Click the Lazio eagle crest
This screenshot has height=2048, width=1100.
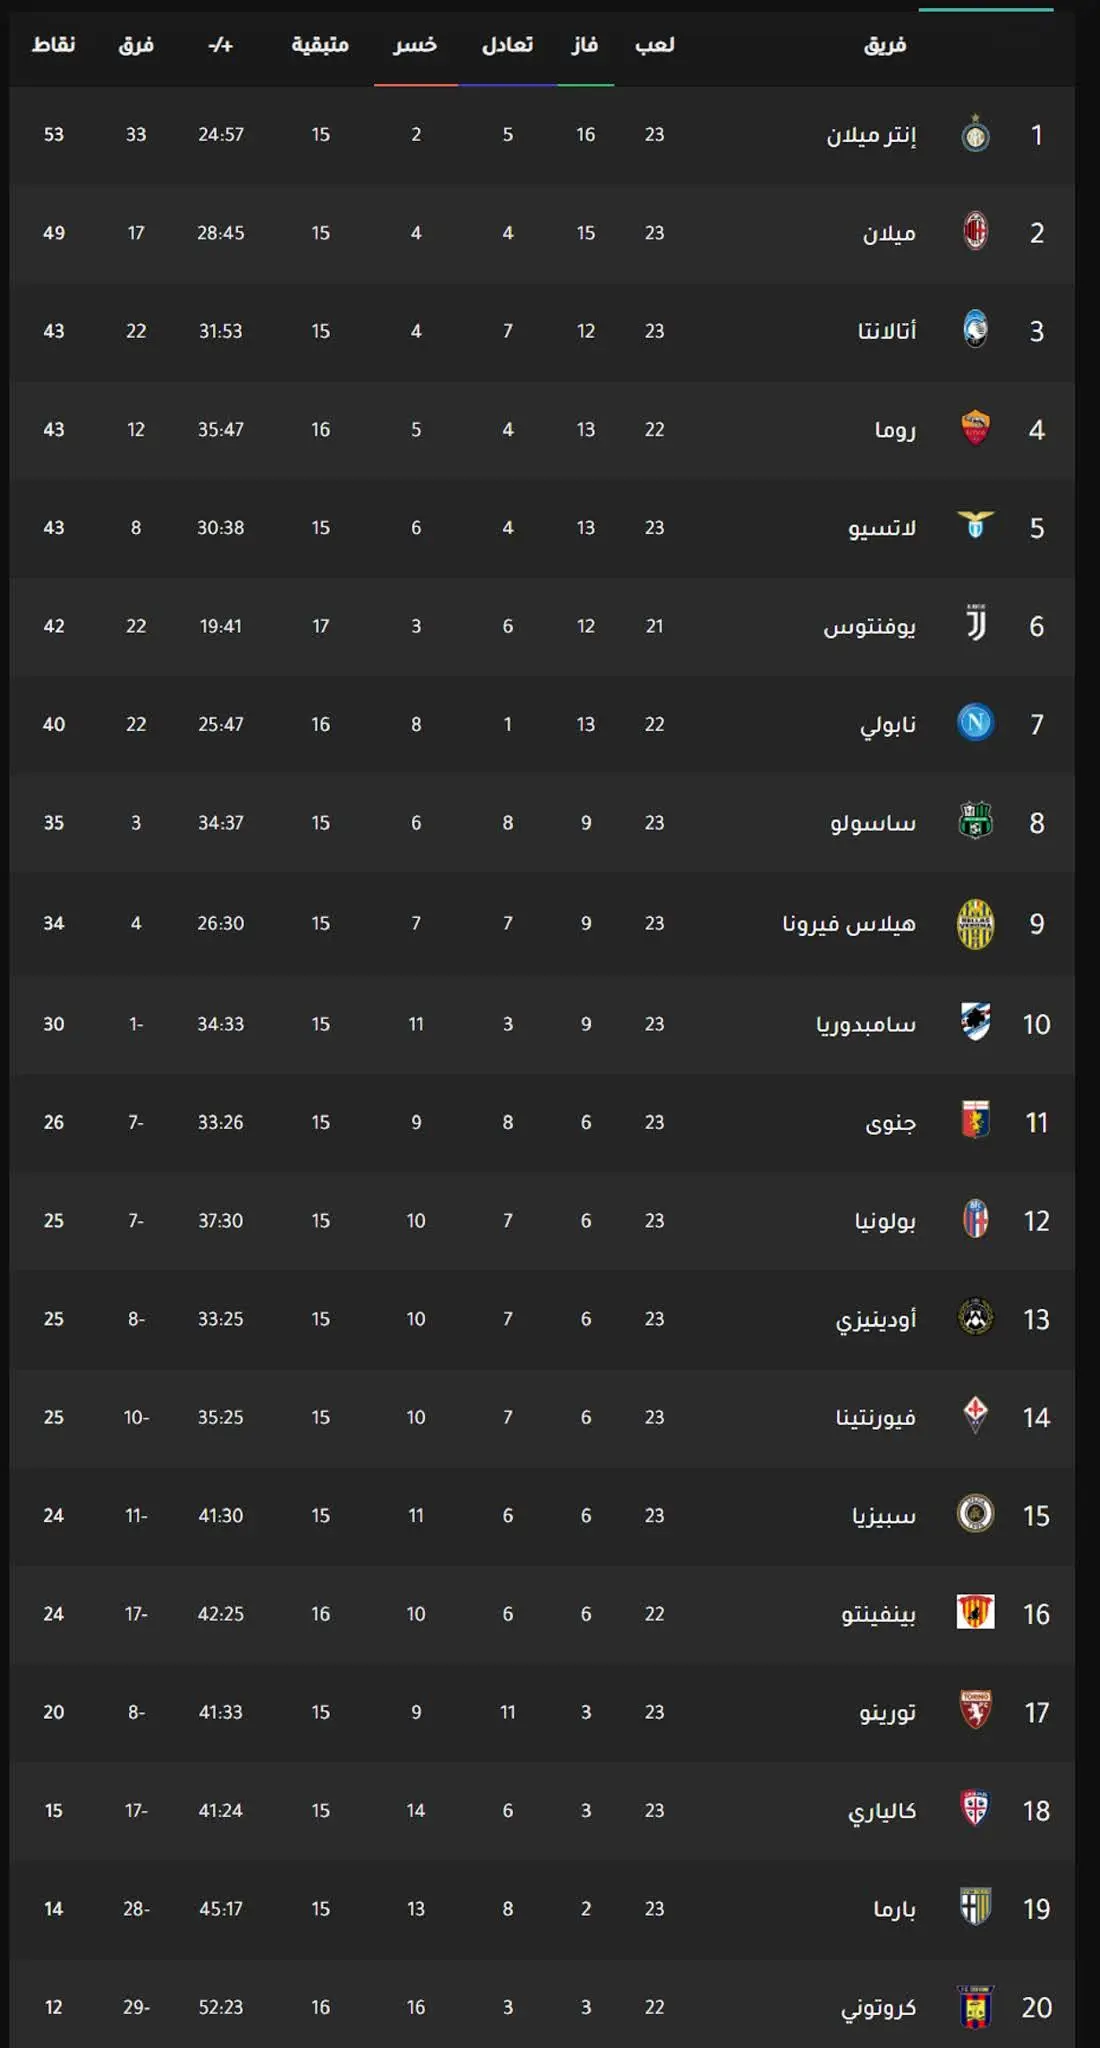[975, 526]
